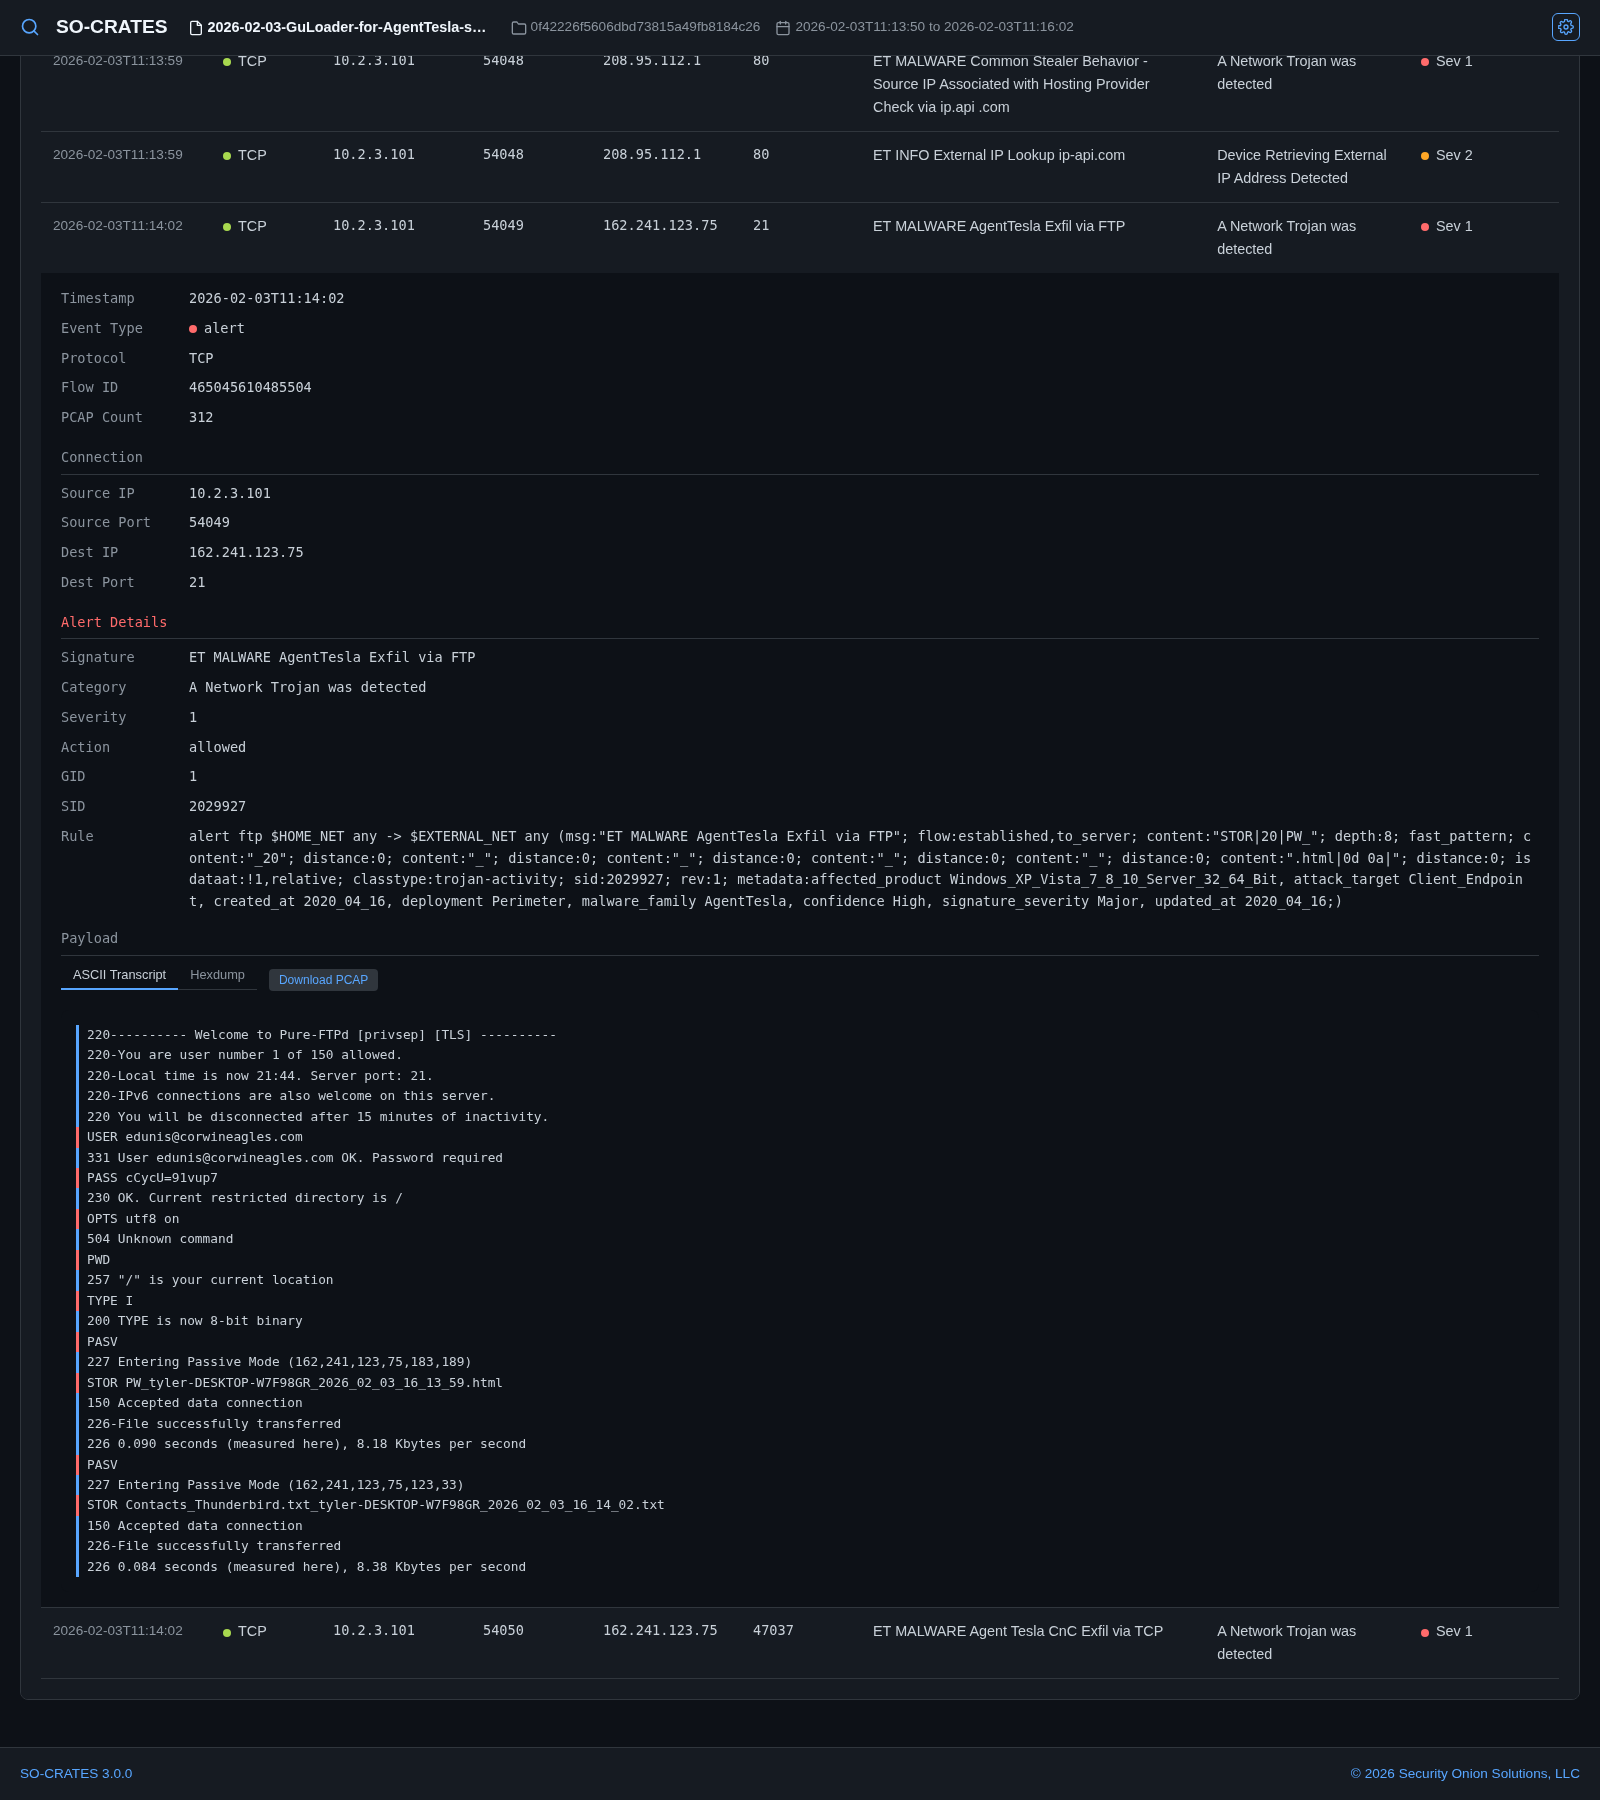Click the calendar icon beside time range
Screen dimensions: 1600x1800
tap(783, 28)
